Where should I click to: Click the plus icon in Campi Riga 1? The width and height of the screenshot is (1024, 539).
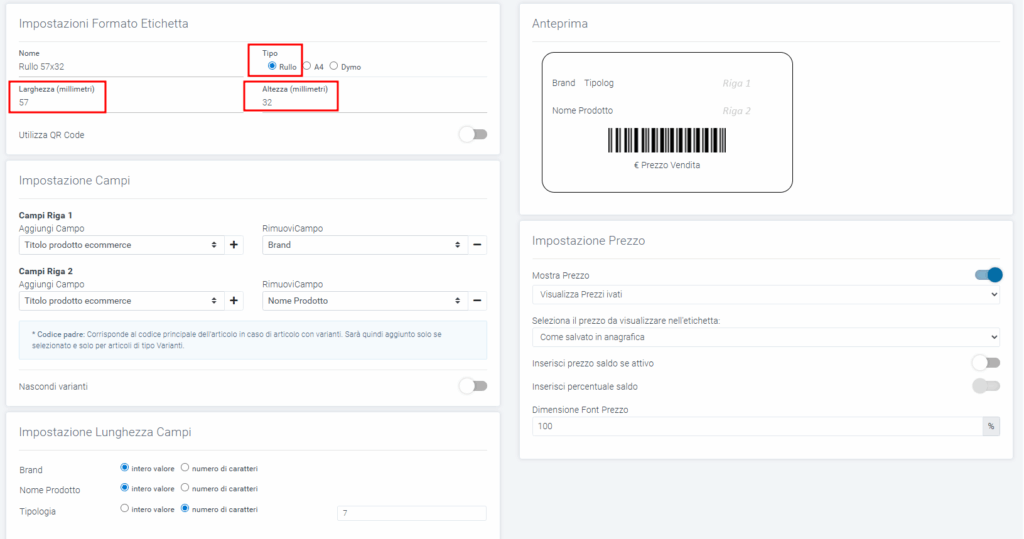[x=235, y=245]
